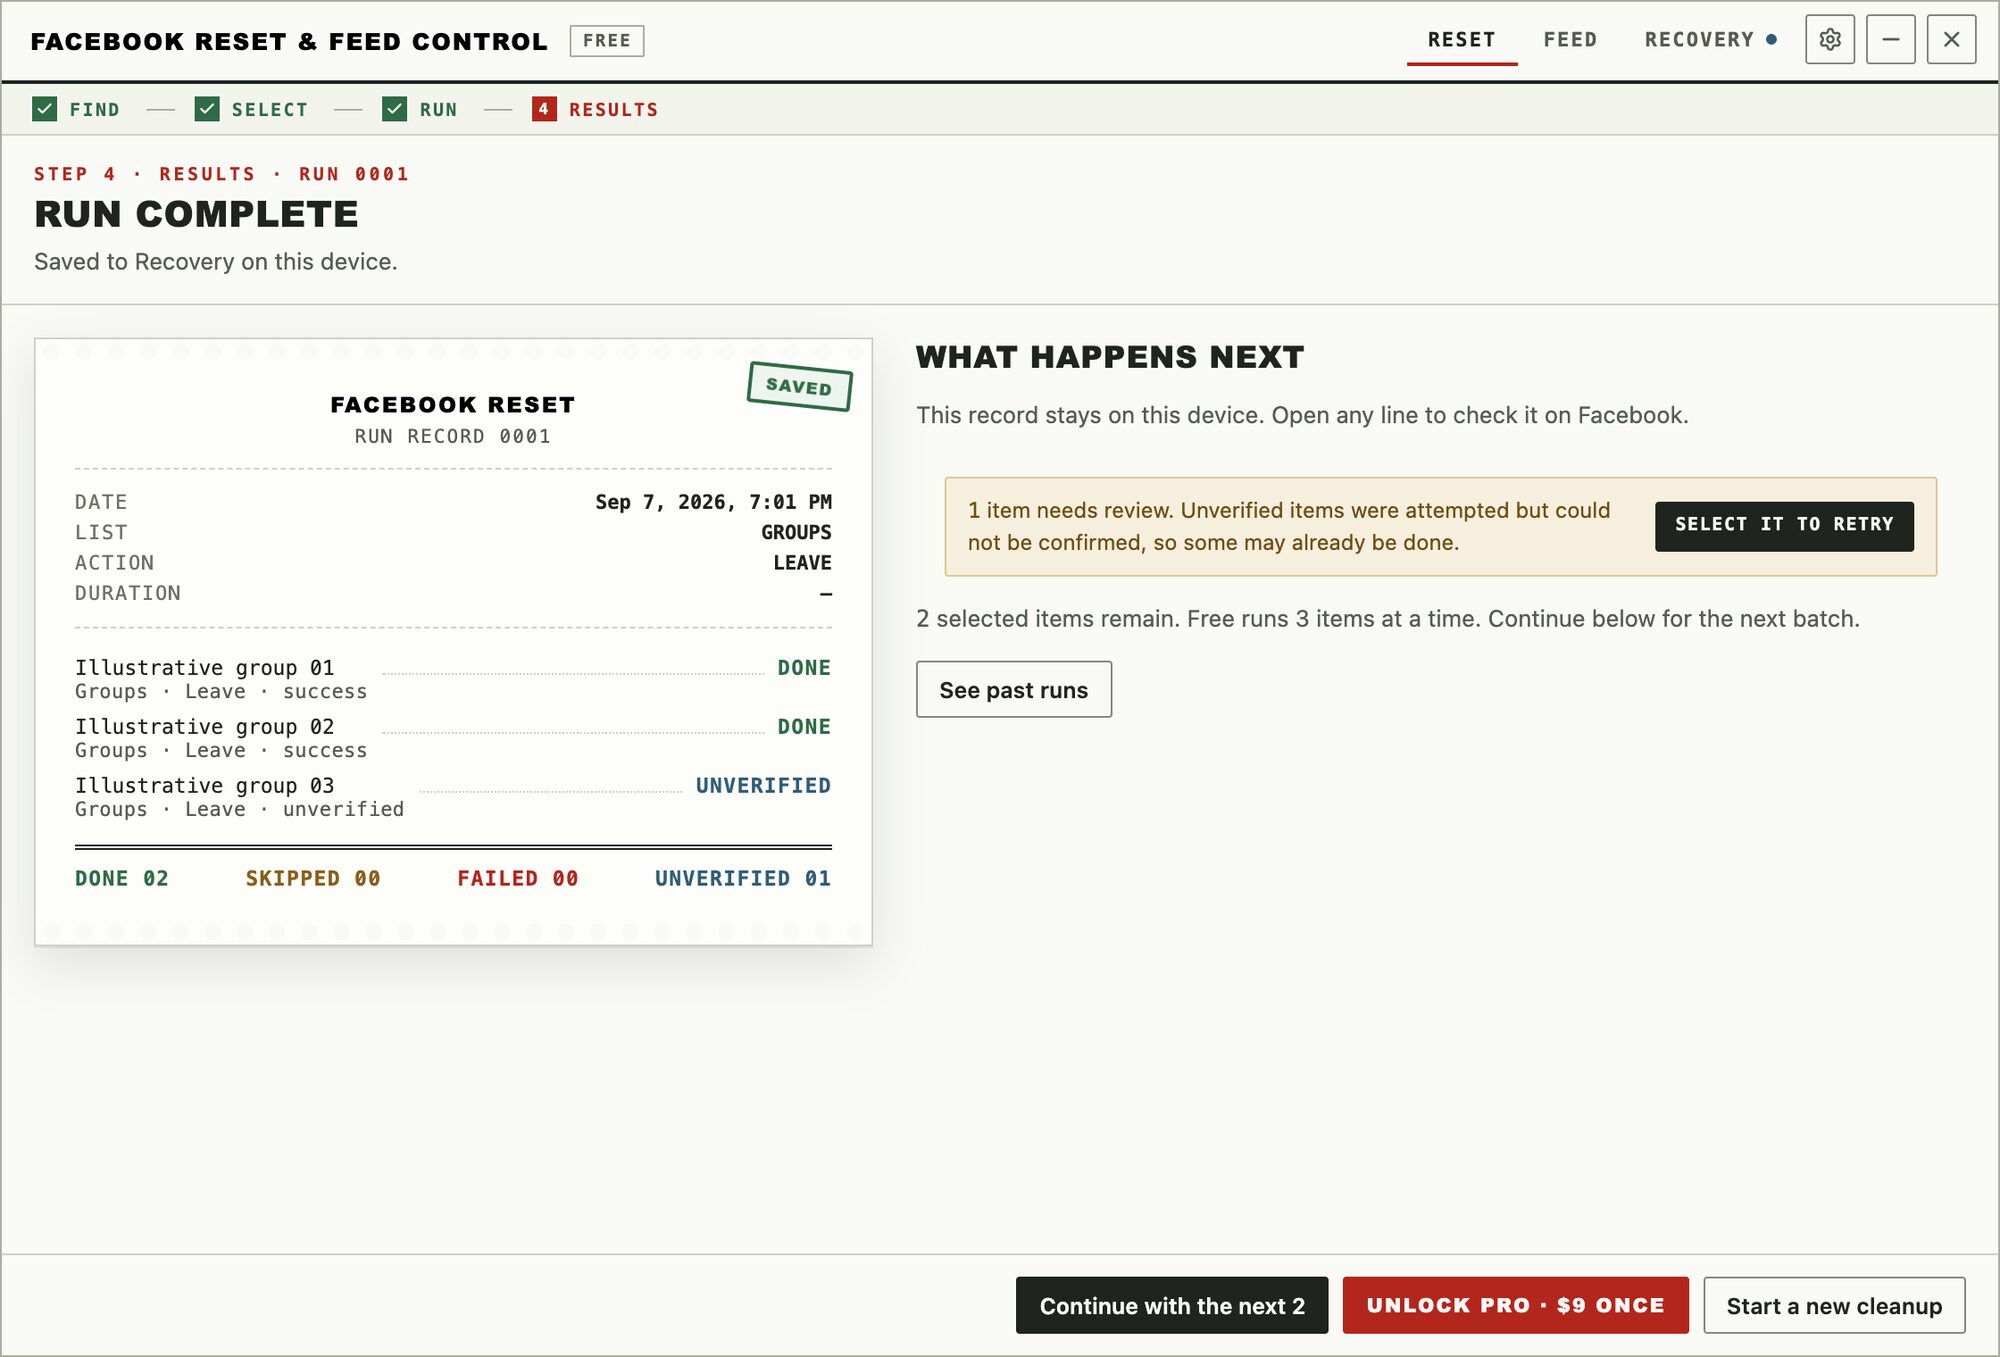Click the DONE status for group 01

click(x=804, y=668)
